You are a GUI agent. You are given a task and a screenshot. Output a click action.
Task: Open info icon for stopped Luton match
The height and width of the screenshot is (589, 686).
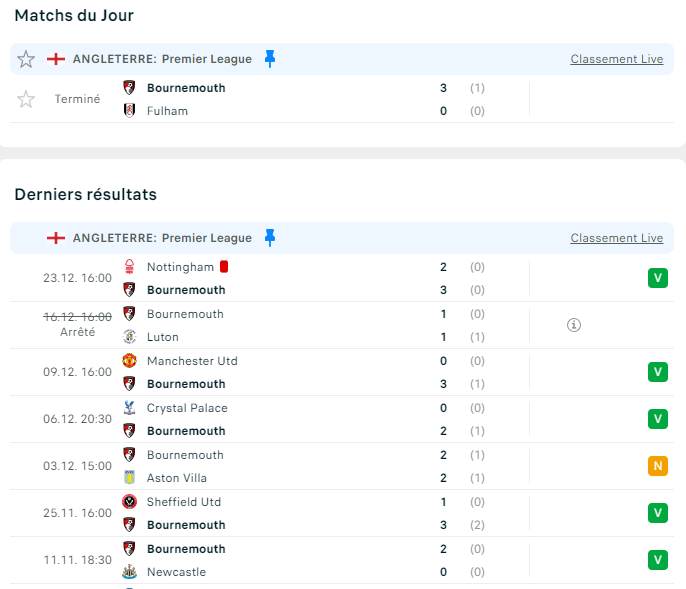[574, 325]
